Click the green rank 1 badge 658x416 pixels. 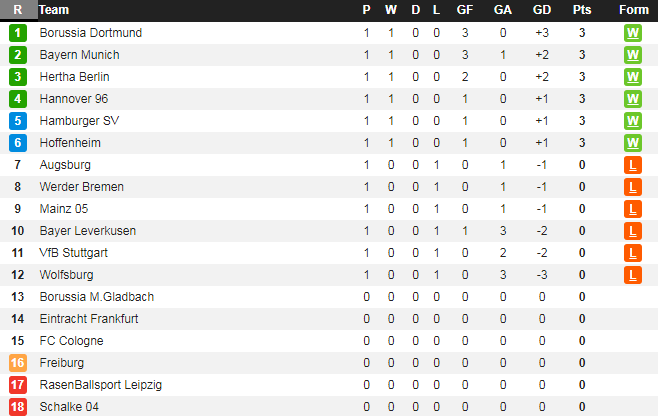click(17, 33)
